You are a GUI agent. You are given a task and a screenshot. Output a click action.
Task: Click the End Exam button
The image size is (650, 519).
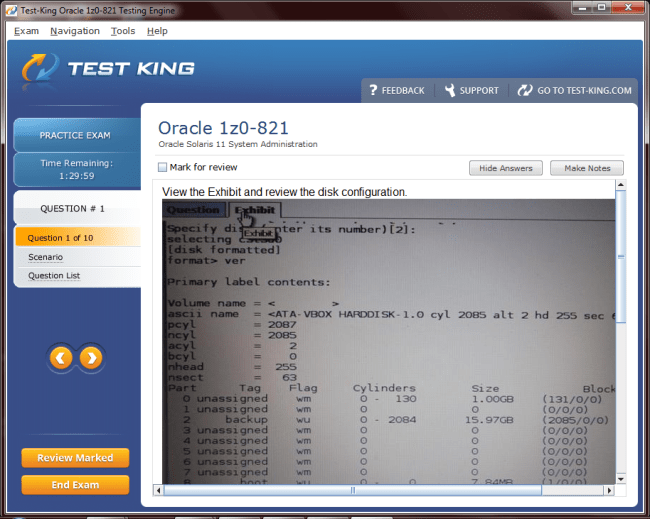pos(75,485)
